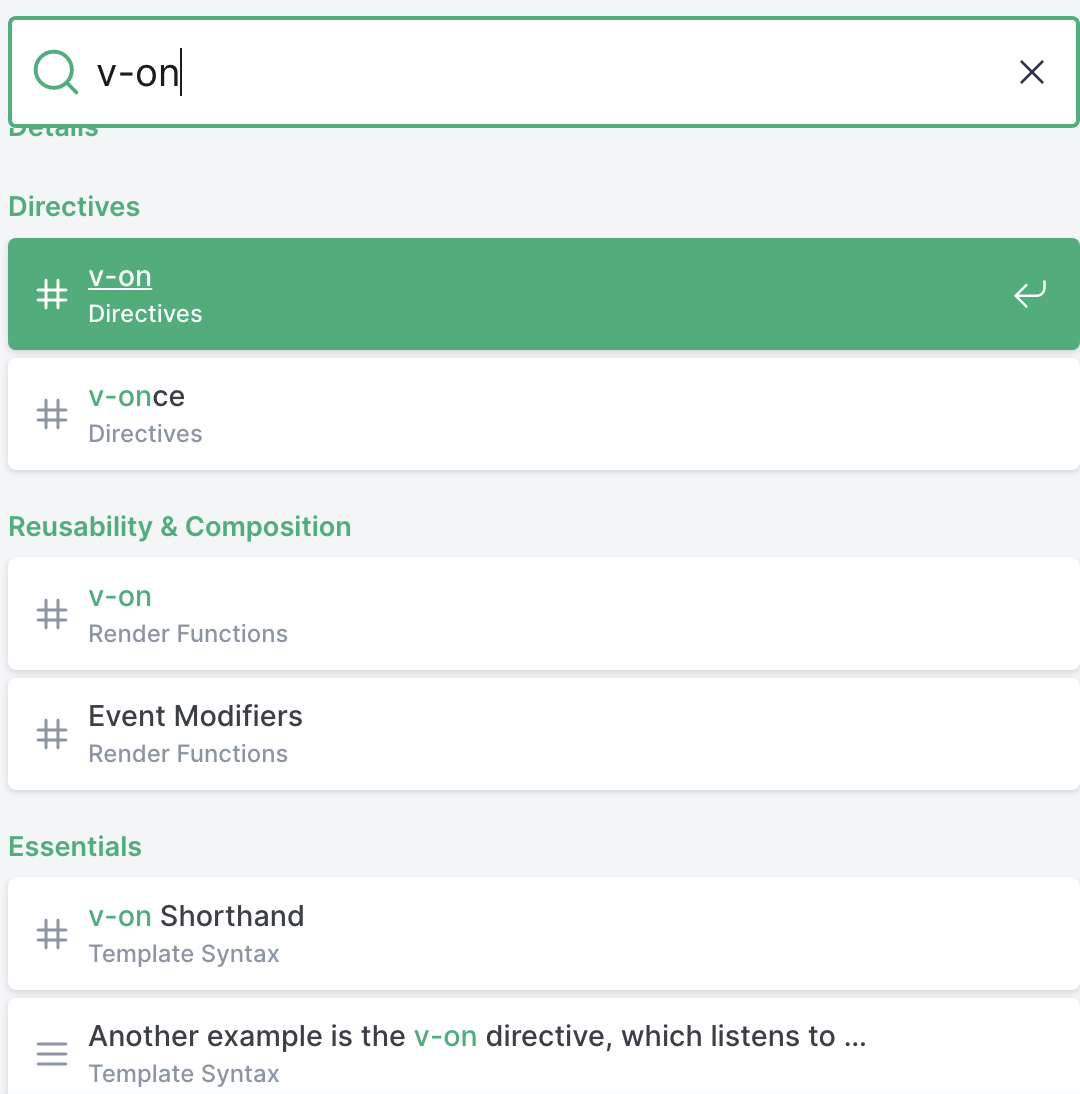The height and width of the screenshot is (1094, 1080).
Task: Click the hash icon next to v-once result
Action: [52, 413]
